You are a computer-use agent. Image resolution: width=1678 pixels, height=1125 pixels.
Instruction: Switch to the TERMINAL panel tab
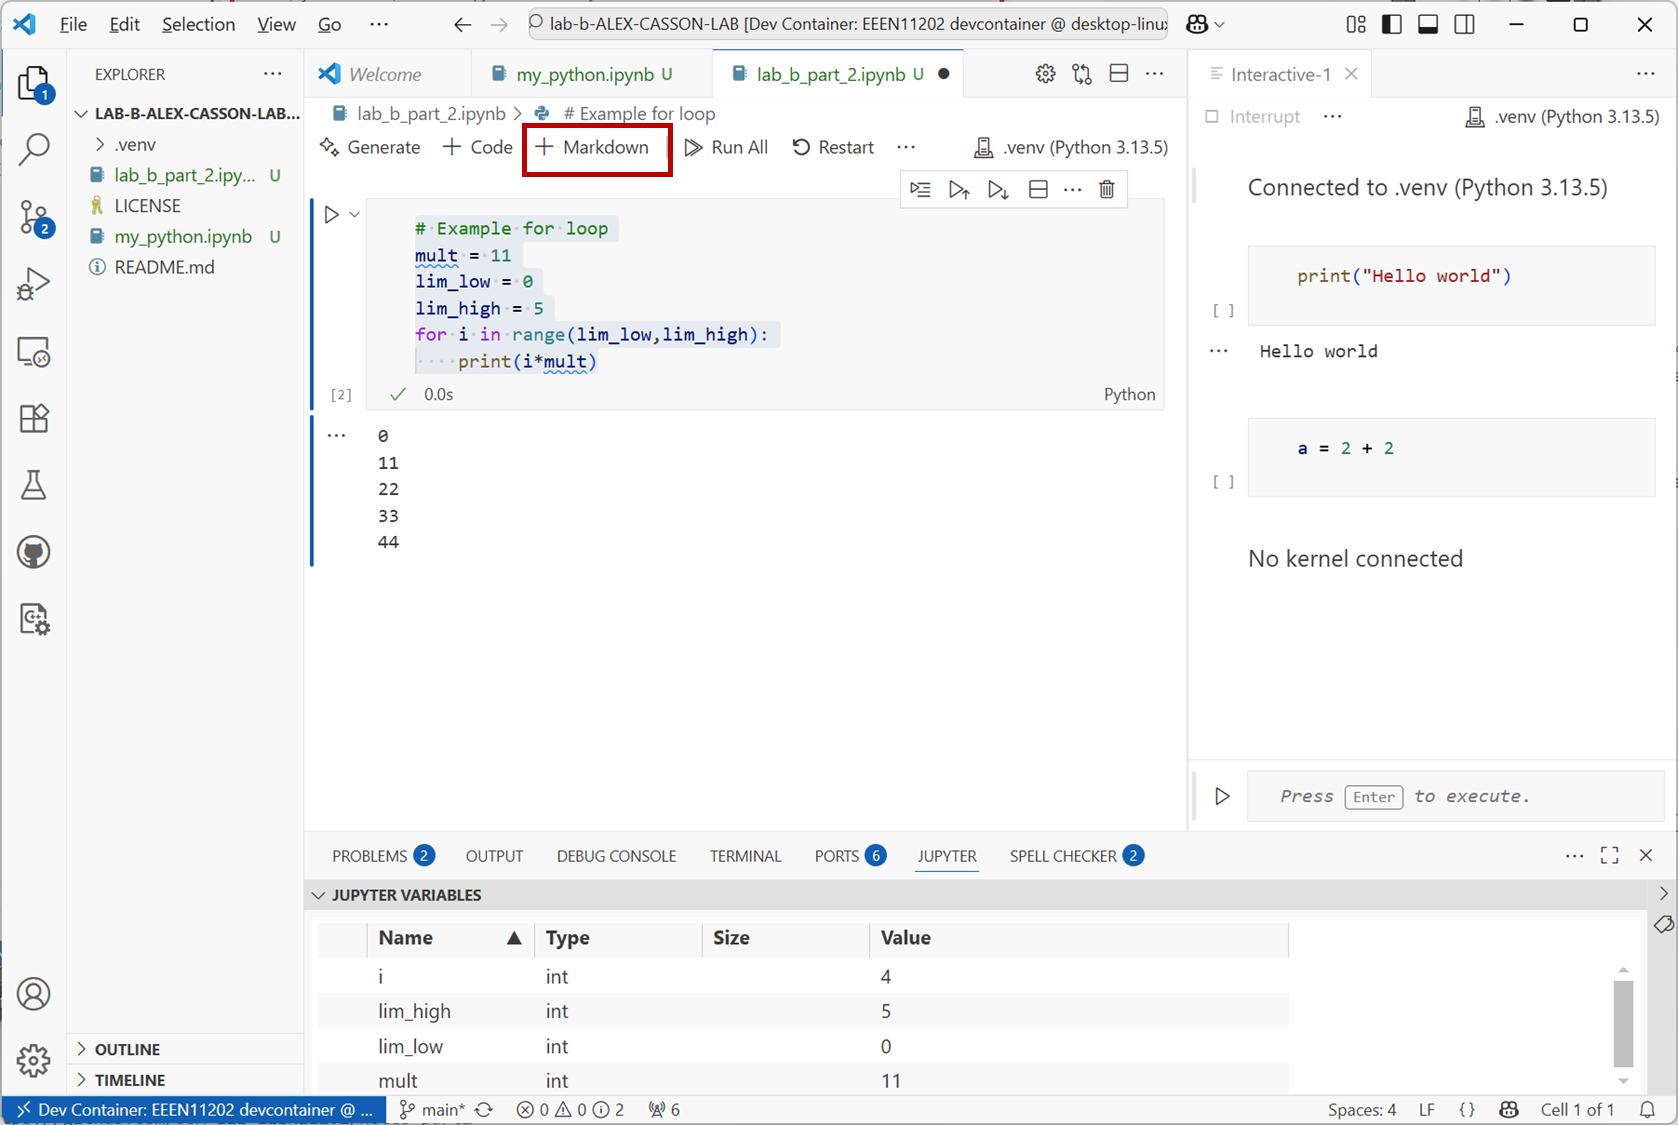coord(745,856)
